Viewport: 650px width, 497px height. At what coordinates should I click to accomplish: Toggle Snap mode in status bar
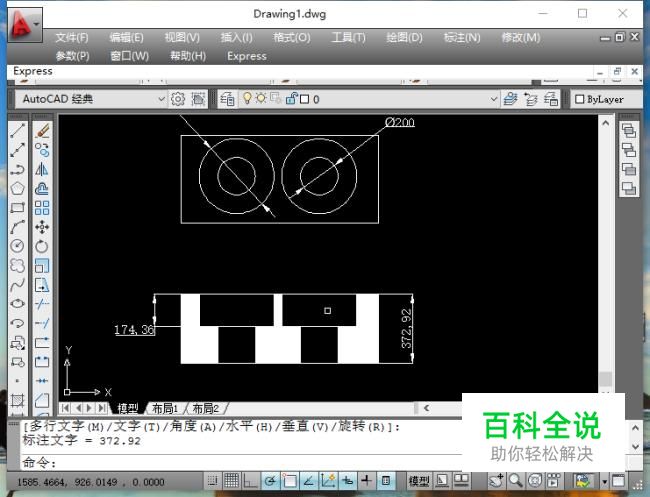click(213, 481)
